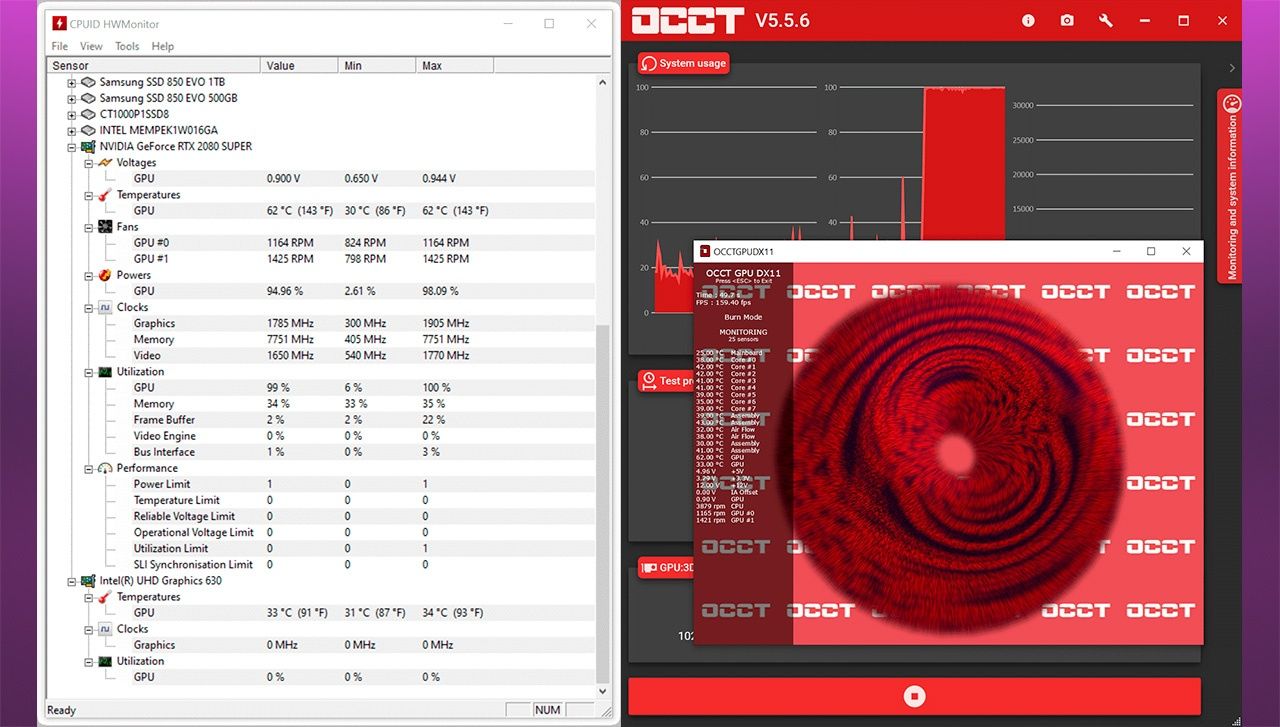Click the Value column header
Image resolution: width=1280 pixels, height=727 pixels.
[299, 65]
